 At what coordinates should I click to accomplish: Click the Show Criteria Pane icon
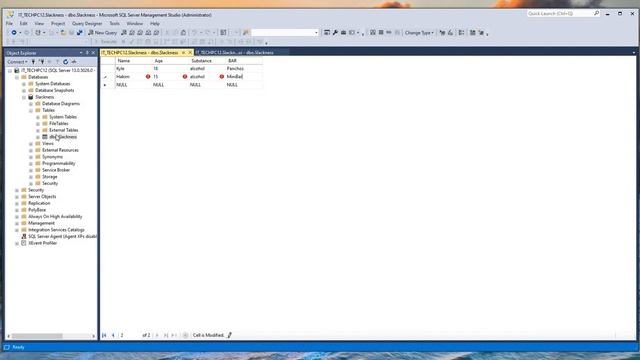(381, 33)
